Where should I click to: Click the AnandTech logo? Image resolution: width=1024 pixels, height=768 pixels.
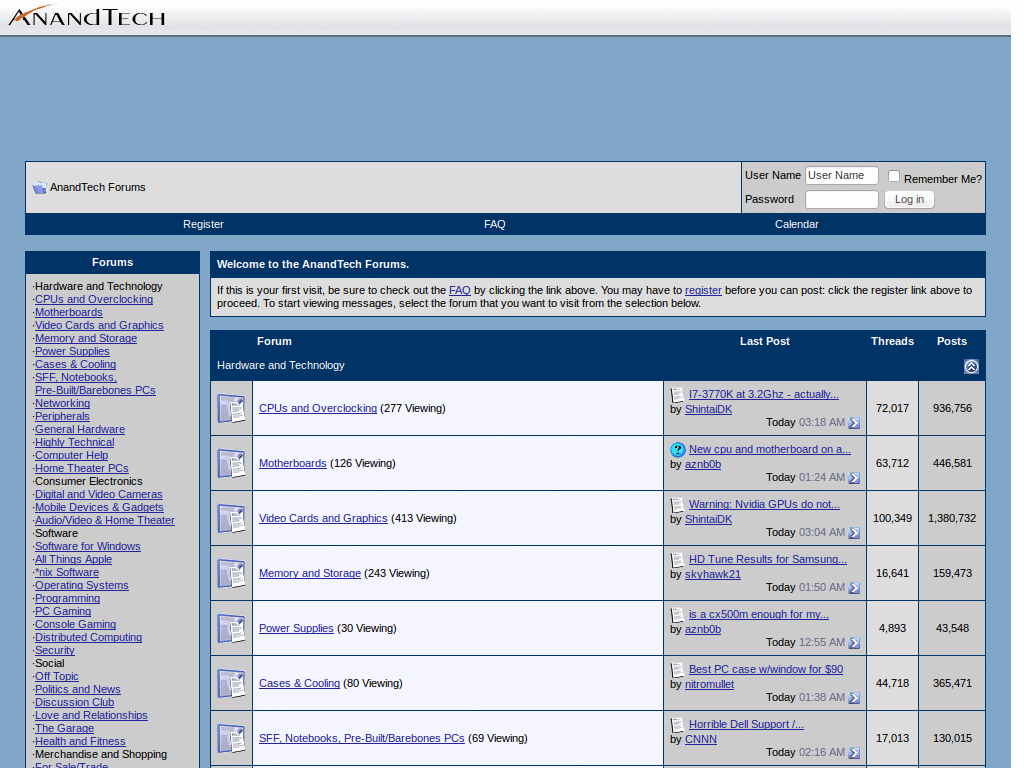(x=85, y=15)
